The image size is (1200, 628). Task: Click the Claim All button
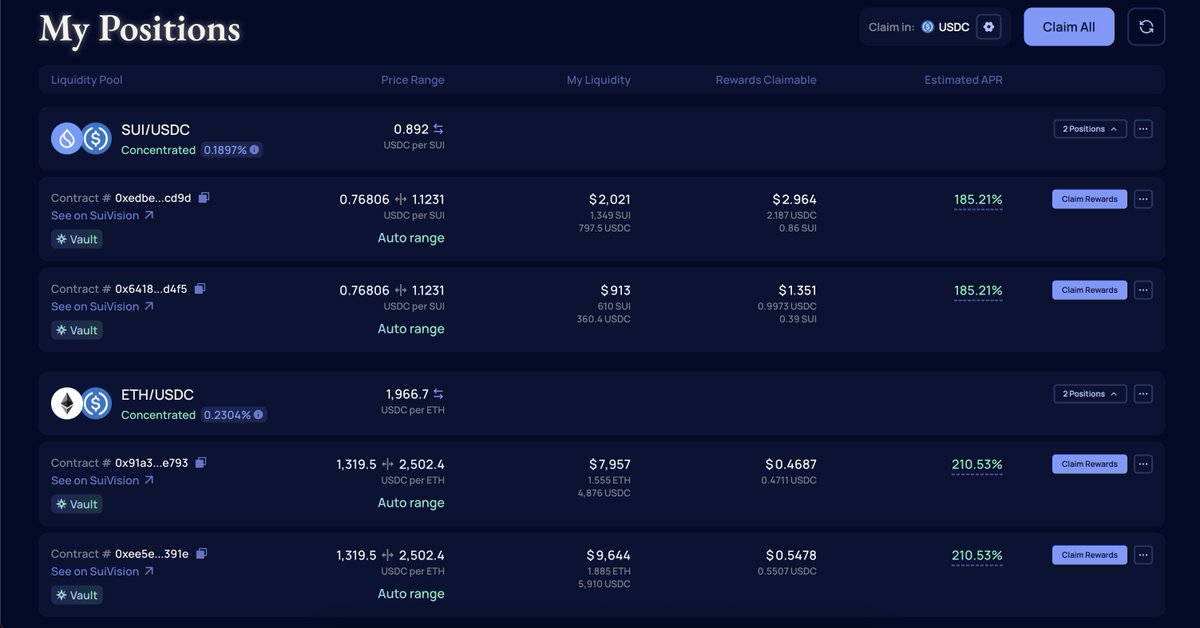point(1069,27)
